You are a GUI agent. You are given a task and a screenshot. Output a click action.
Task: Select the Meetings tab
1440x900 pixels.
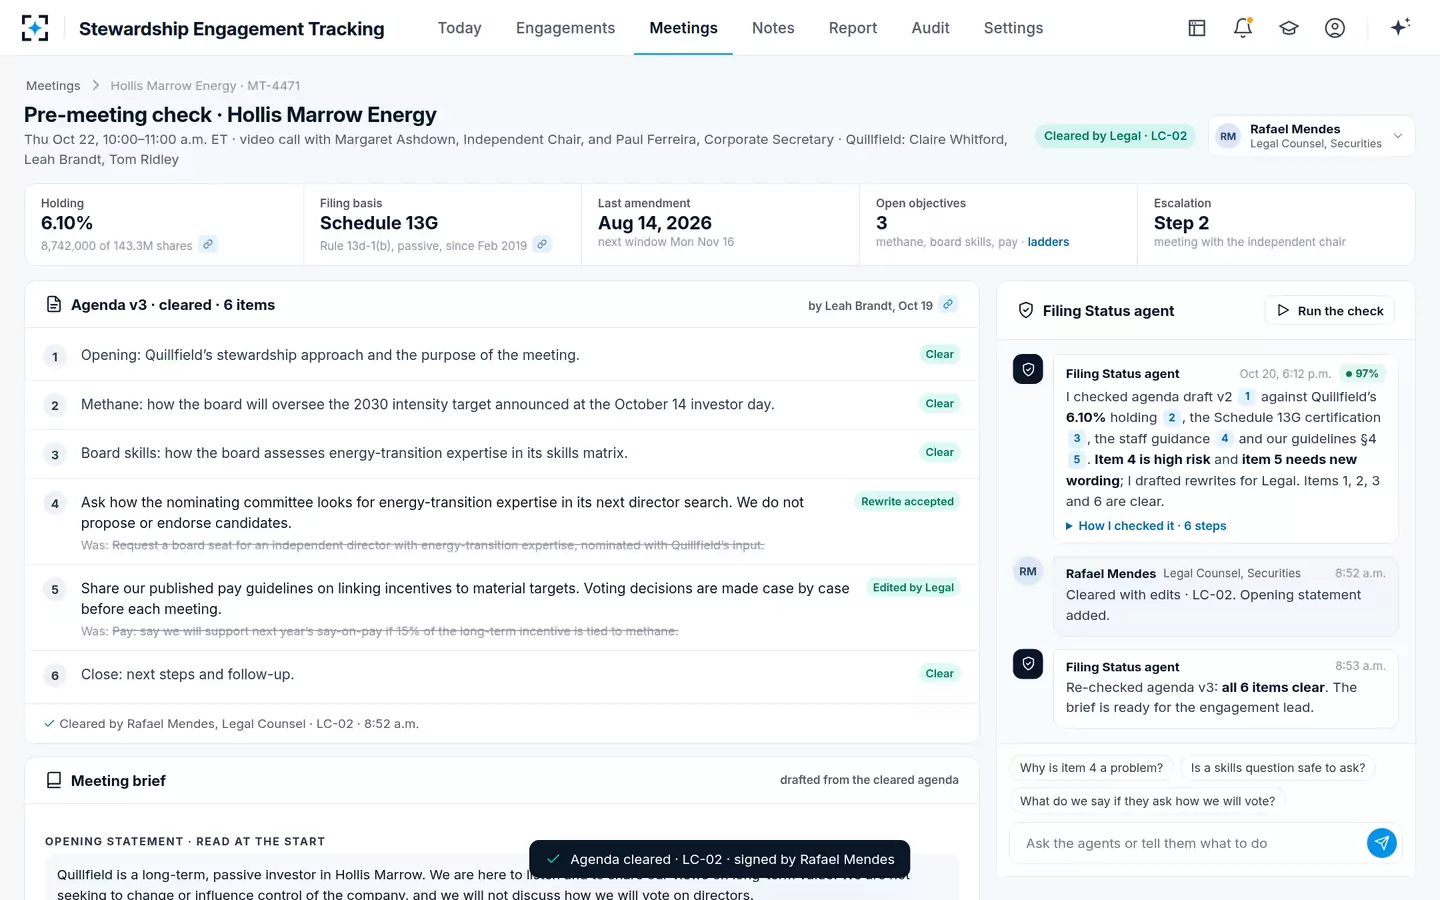click(683, 28)
